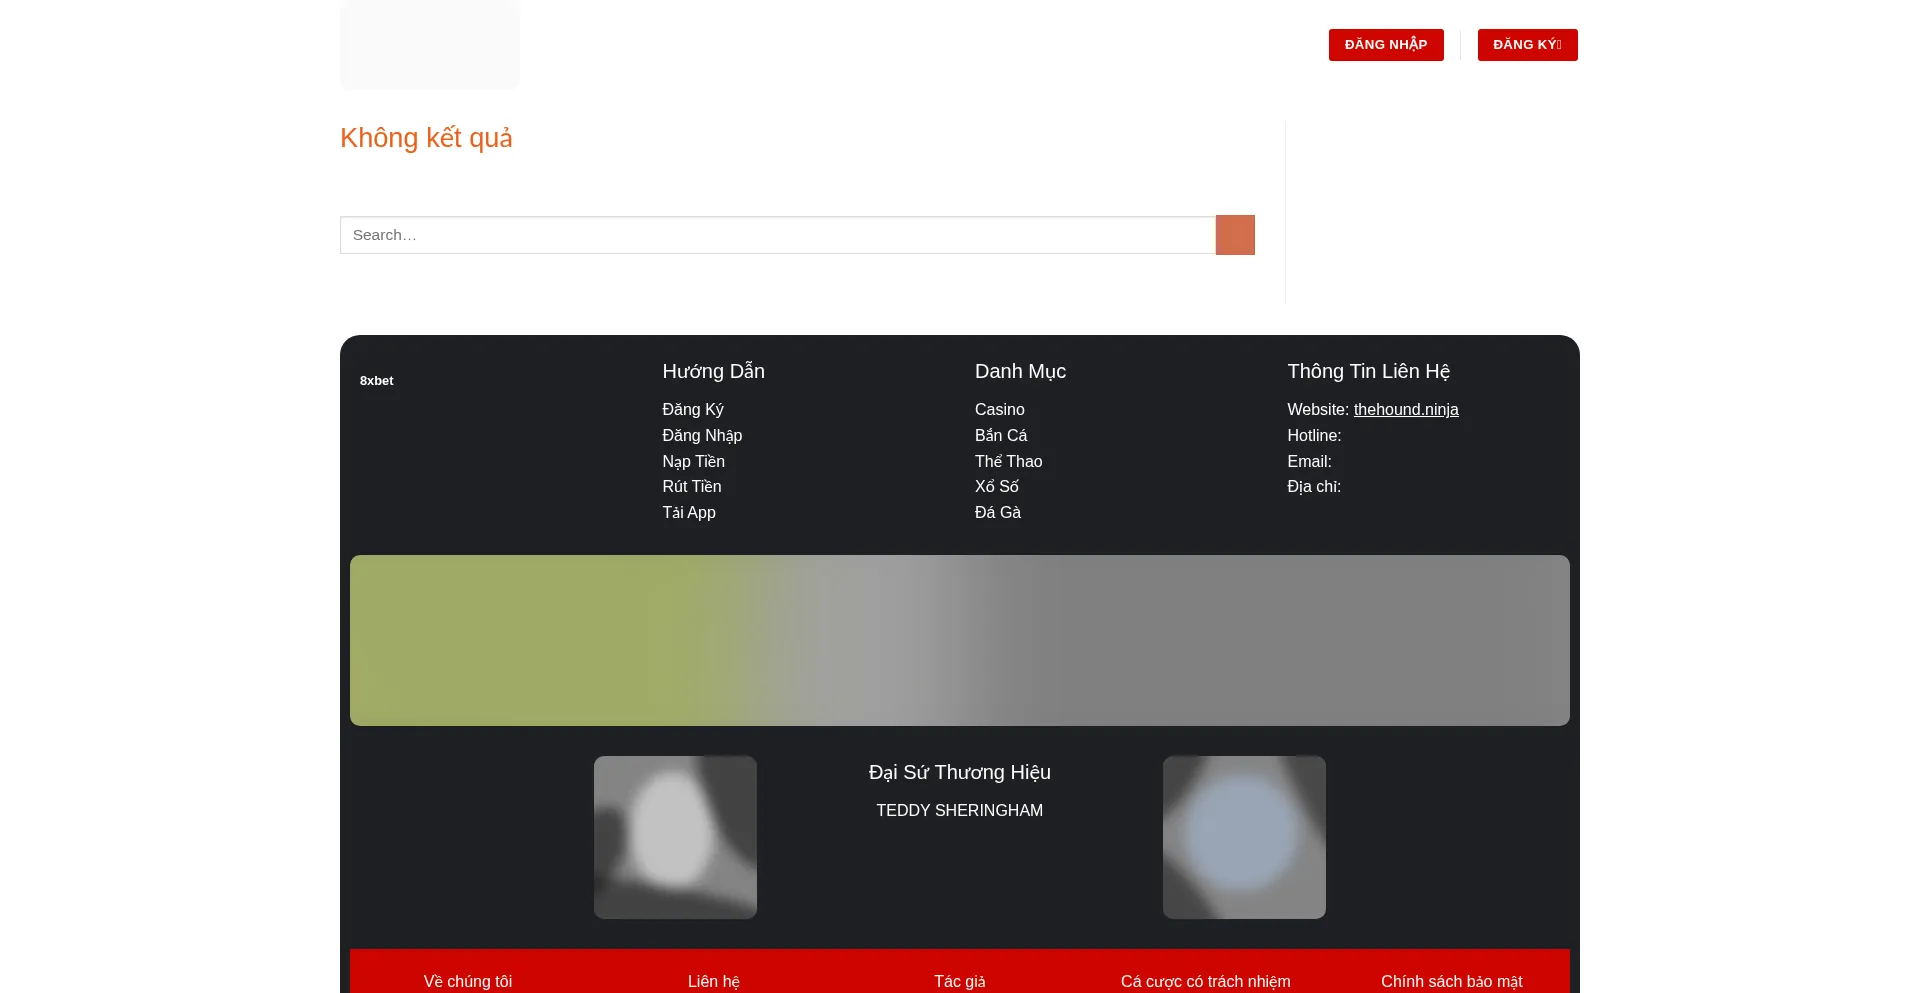Image resolution: width=1920 pixels, height=993 pixels.
Task: Open the left brand ambassador photo
Action: point(675,837)
